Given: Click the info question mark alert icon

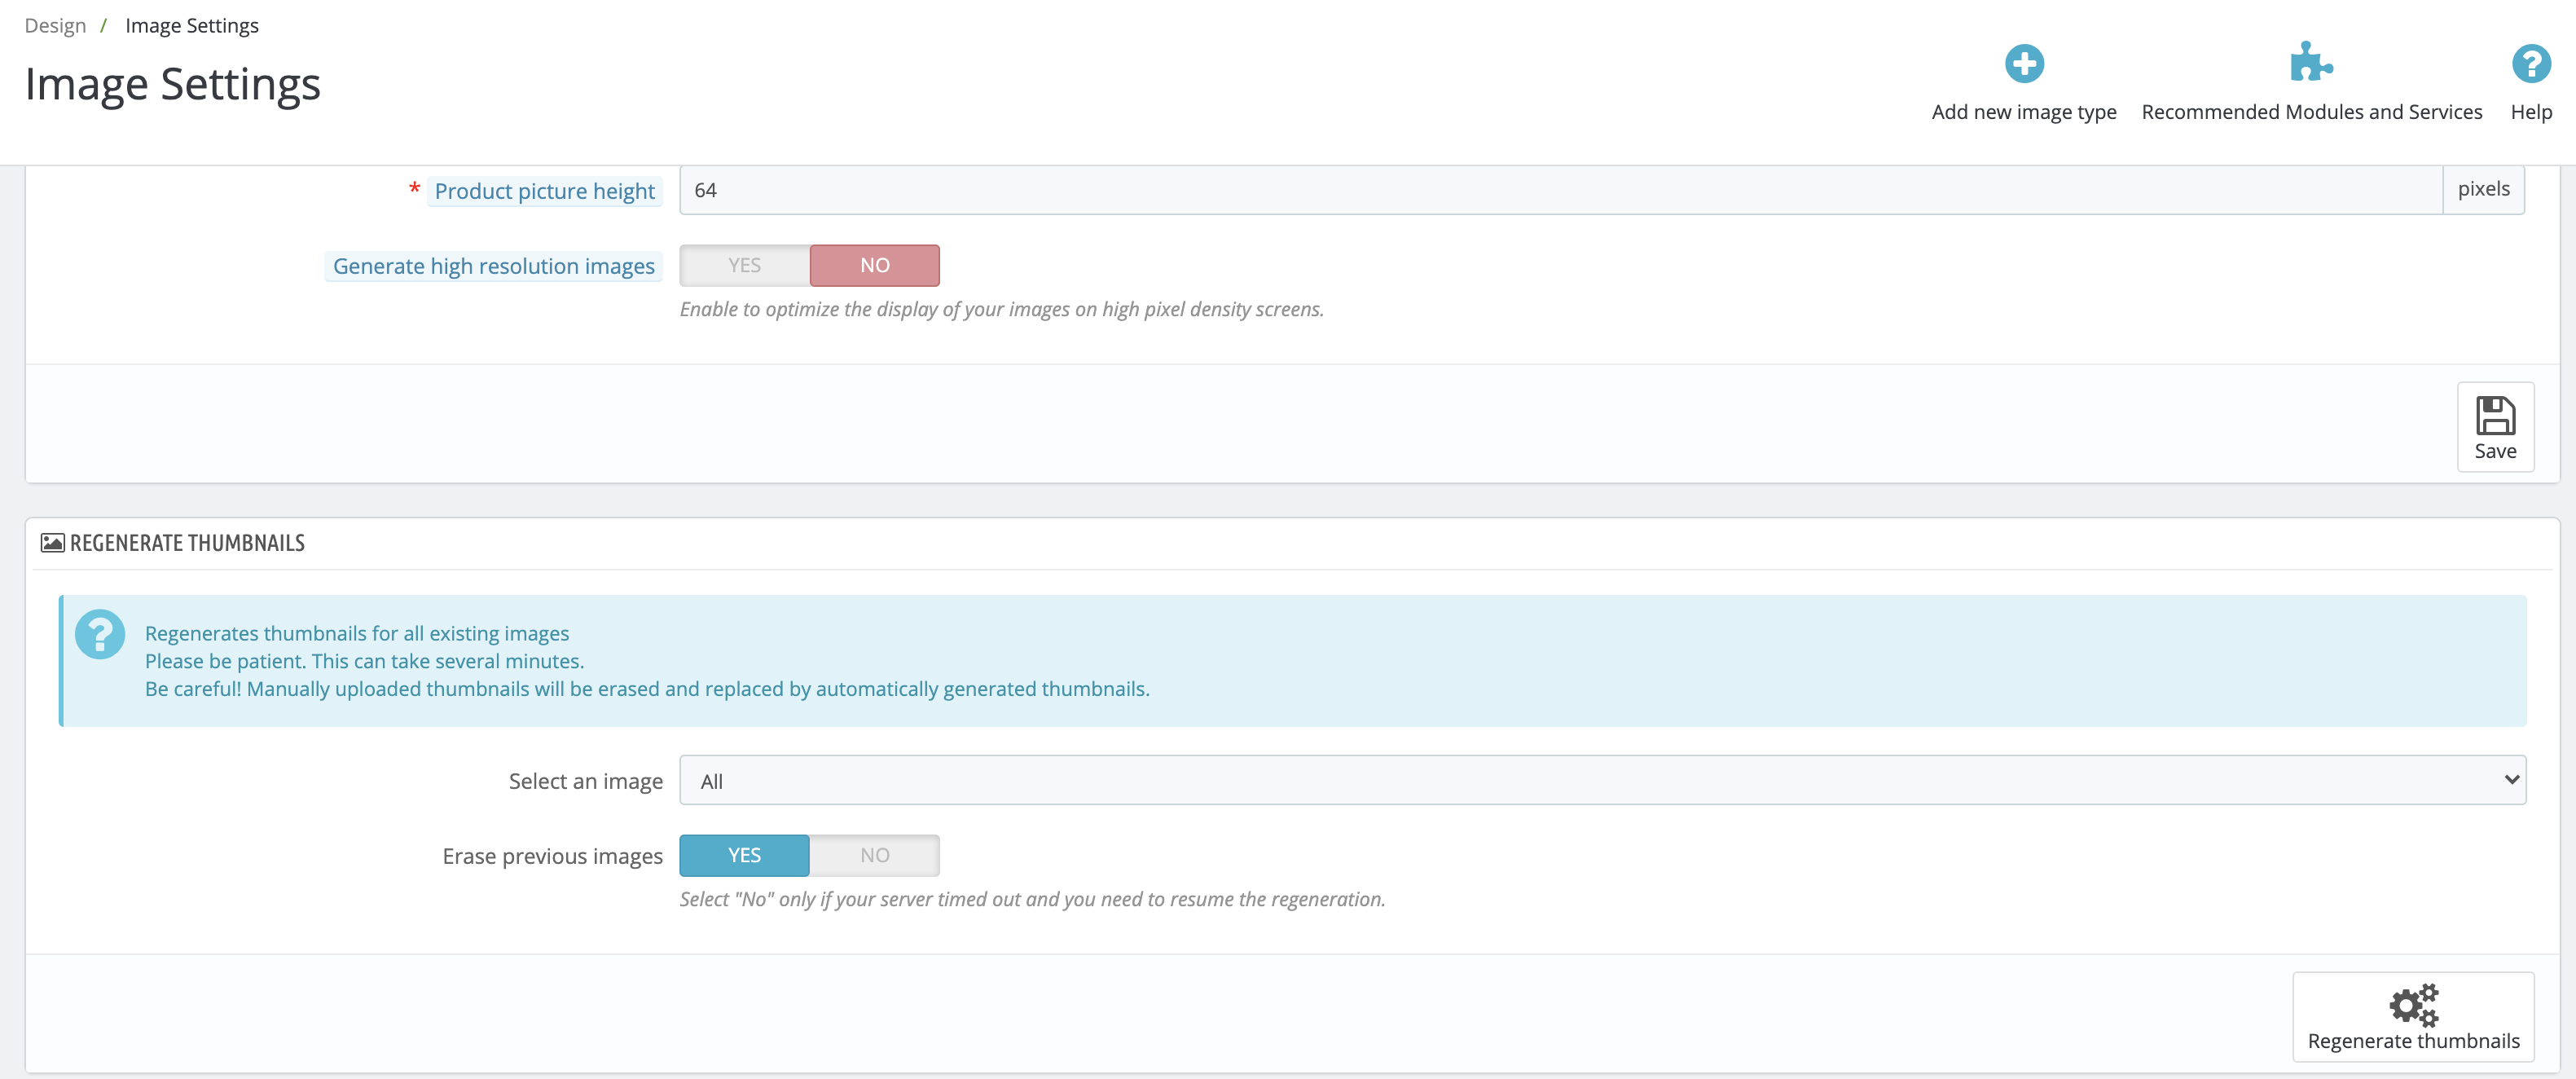Looking at the screenshot, I should pyautogui.click(x=100, y=634).
